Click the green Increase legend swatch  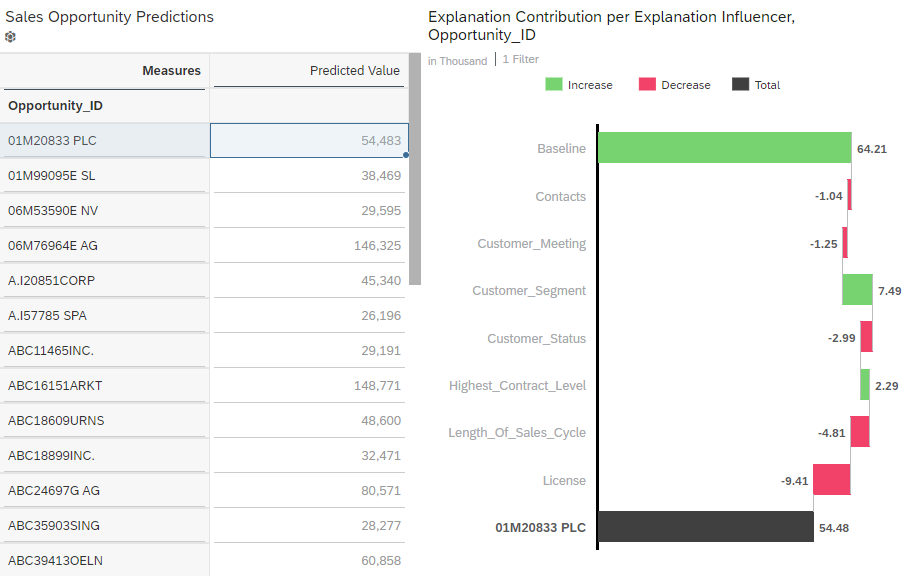(x=554, y=85)
